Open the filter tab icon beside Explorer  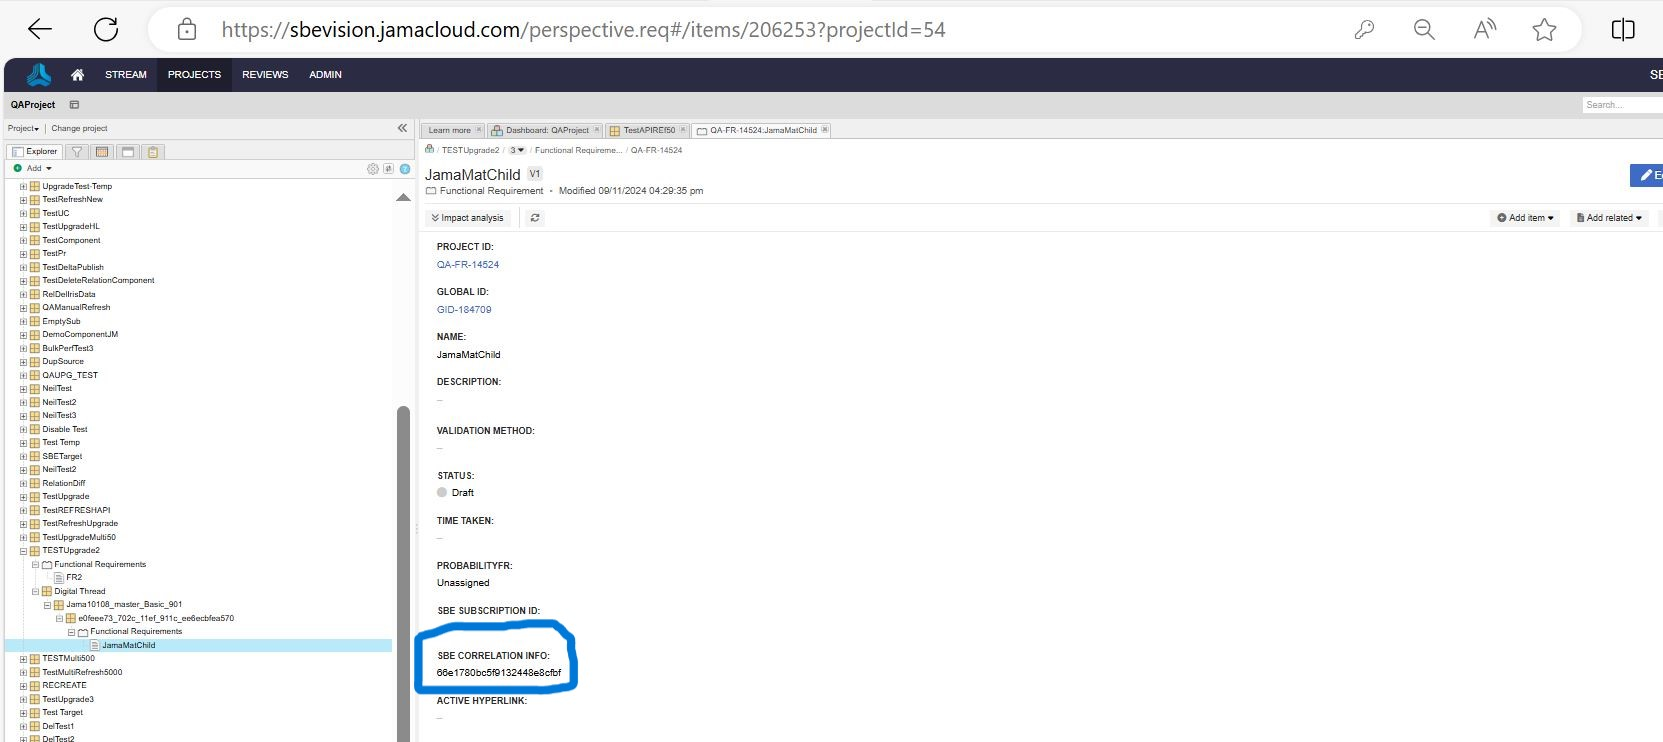pos(77,152)
